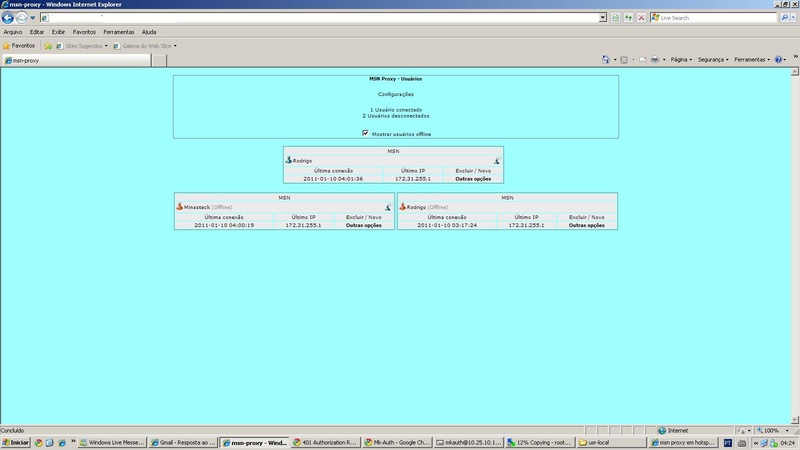Refresh the page with green arrows icon
This screenshot has width=800, height=450.
coord(629,18)
